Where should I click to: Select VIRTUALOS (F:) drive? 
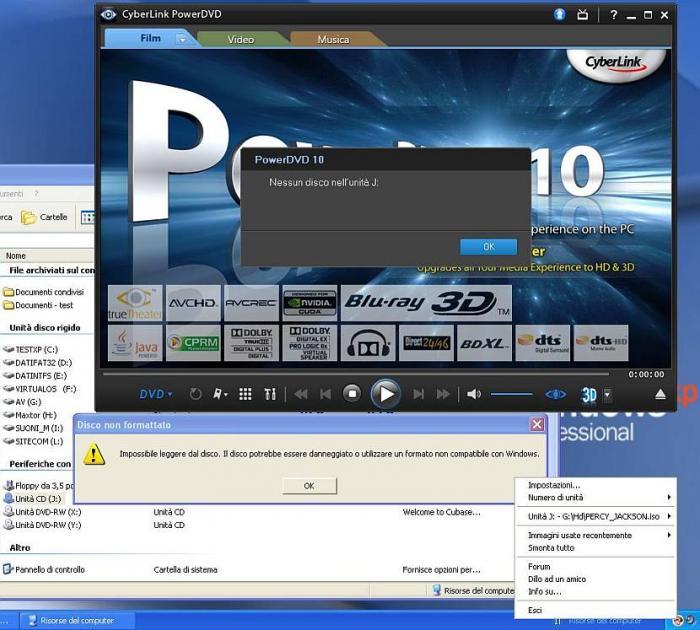[x=40, y=389]
